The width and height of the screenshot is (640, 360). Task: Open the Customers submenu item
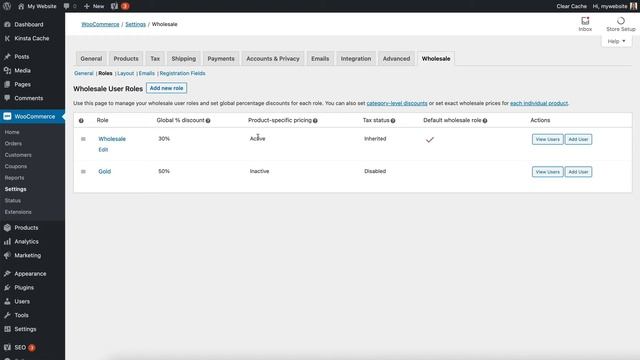(18, 155)
